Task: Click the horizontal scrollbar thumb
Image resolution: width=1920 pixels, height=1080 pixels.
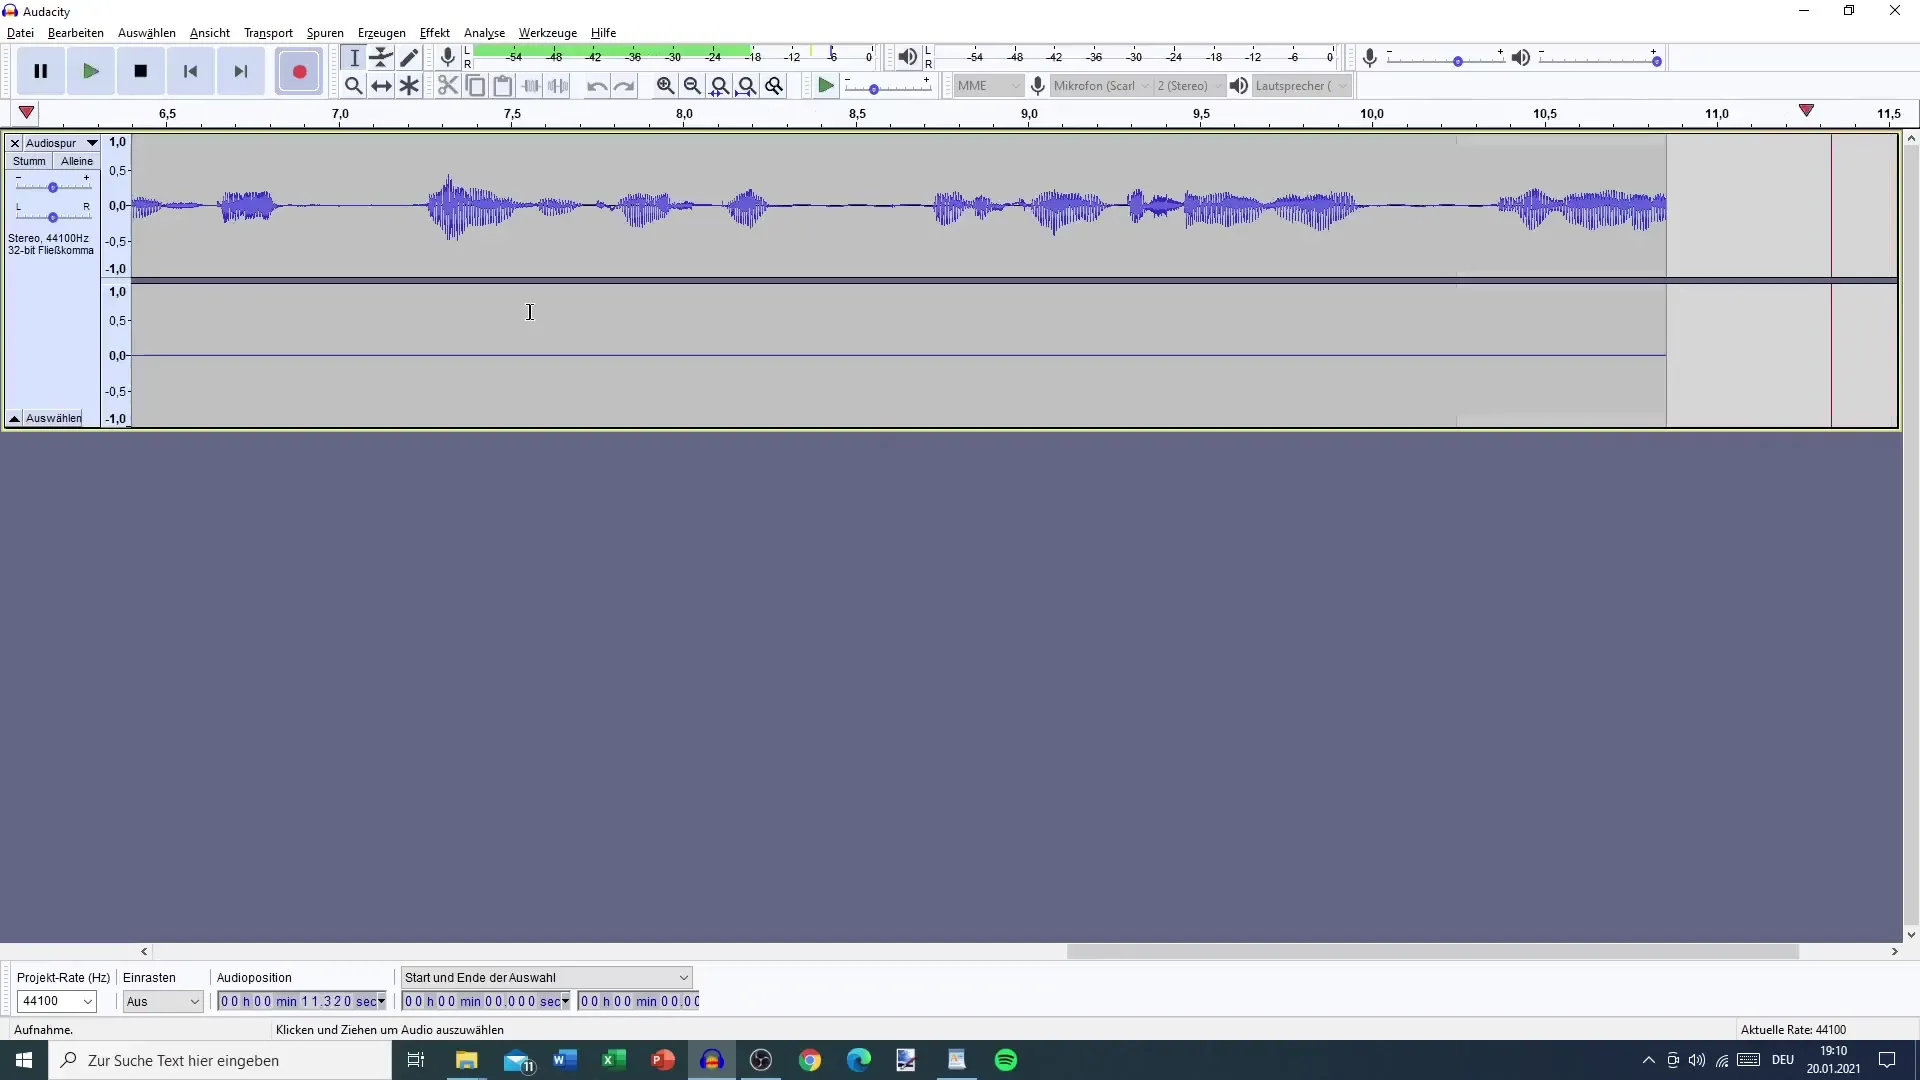Action: (x=1433, y=952)
